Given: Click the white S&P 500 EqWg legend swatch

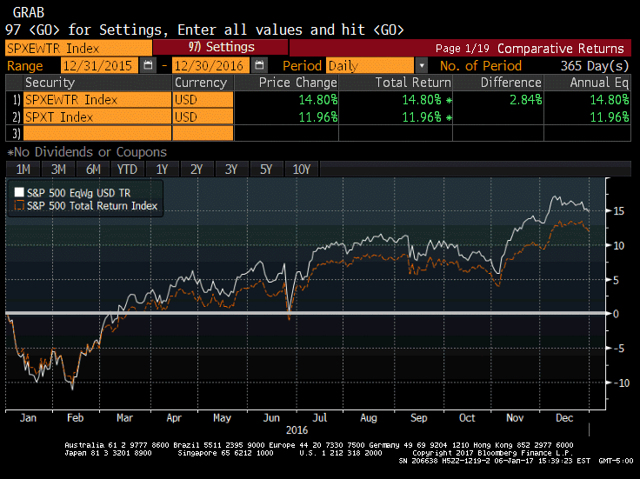Looking at the screenshot, I should [19, 192].
